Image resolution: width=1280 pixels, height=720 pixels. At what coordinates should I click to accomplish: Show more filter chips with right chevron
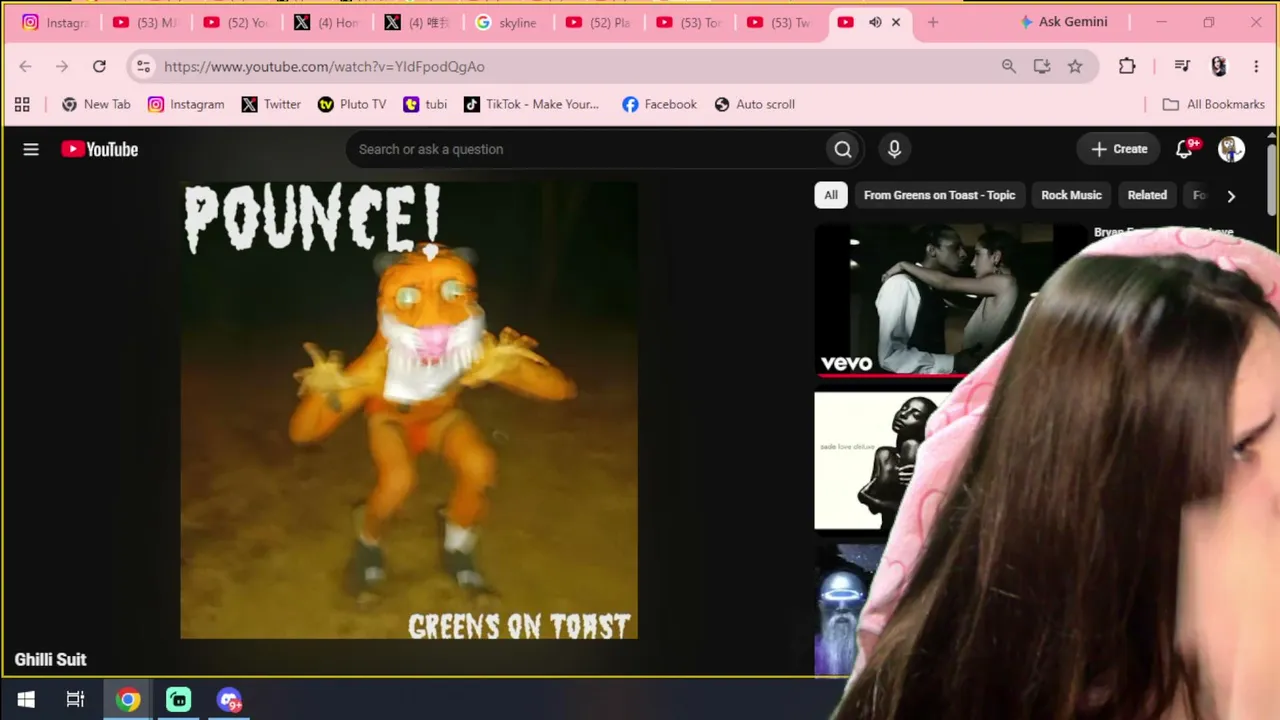[x=1231, y=196]
